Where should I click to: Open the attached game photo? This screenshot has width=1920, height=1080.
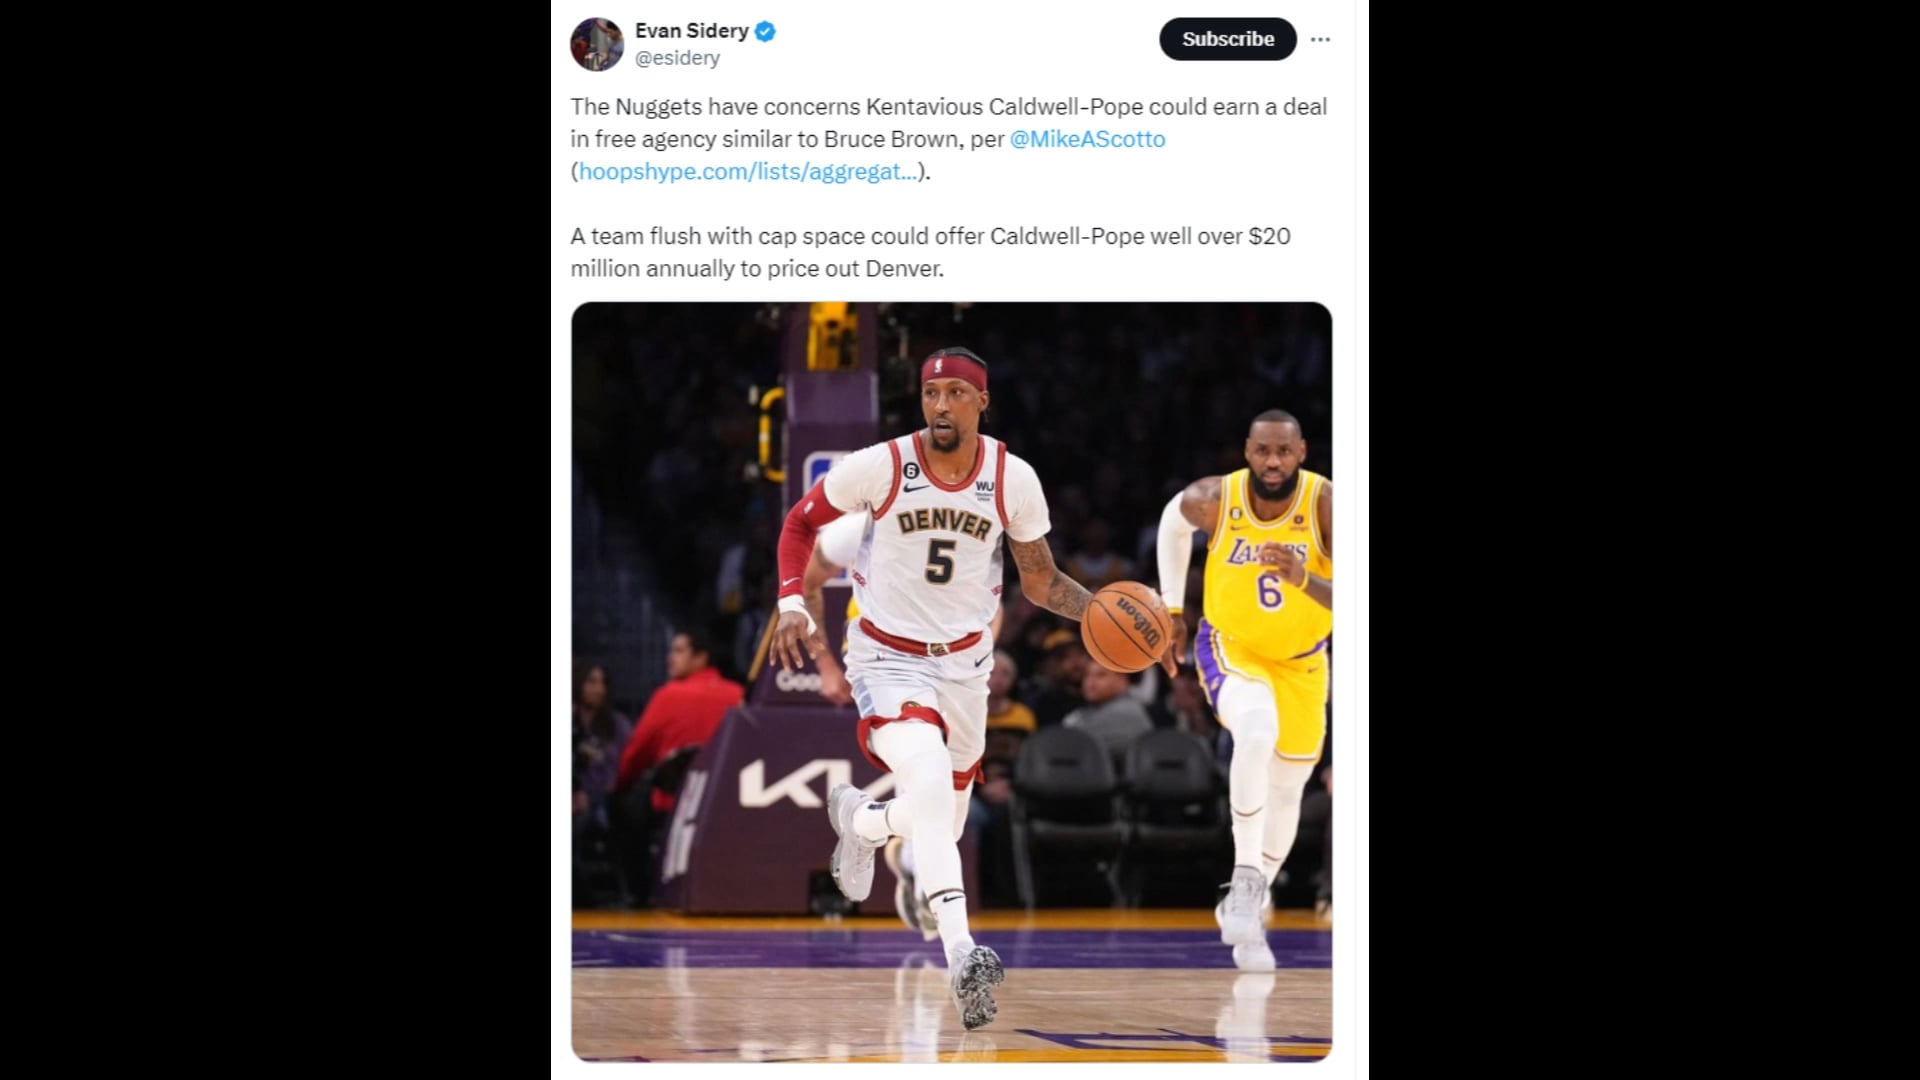click(x=951, y=681)
